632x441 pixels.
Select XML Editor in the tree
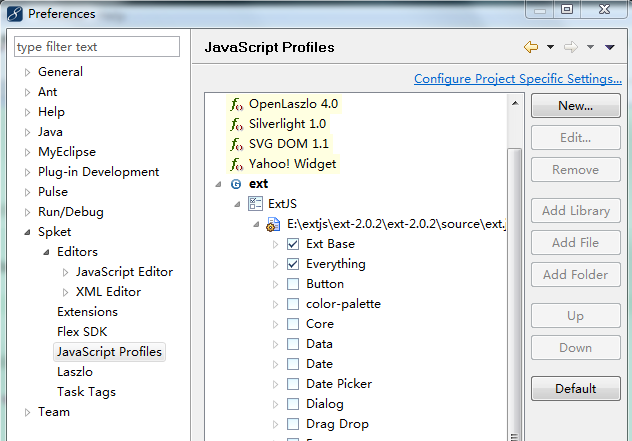point(108,292)
